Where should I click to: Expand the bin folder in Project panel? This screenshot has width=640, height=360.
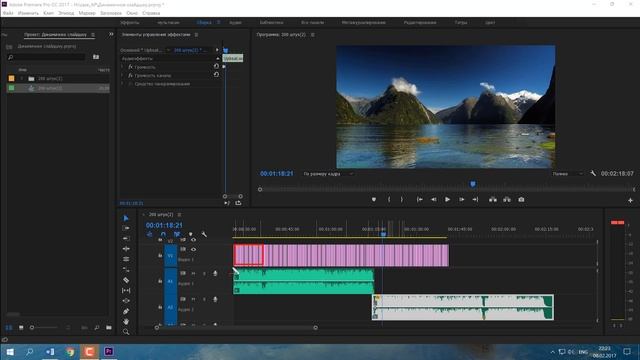(x=22, y=78)
